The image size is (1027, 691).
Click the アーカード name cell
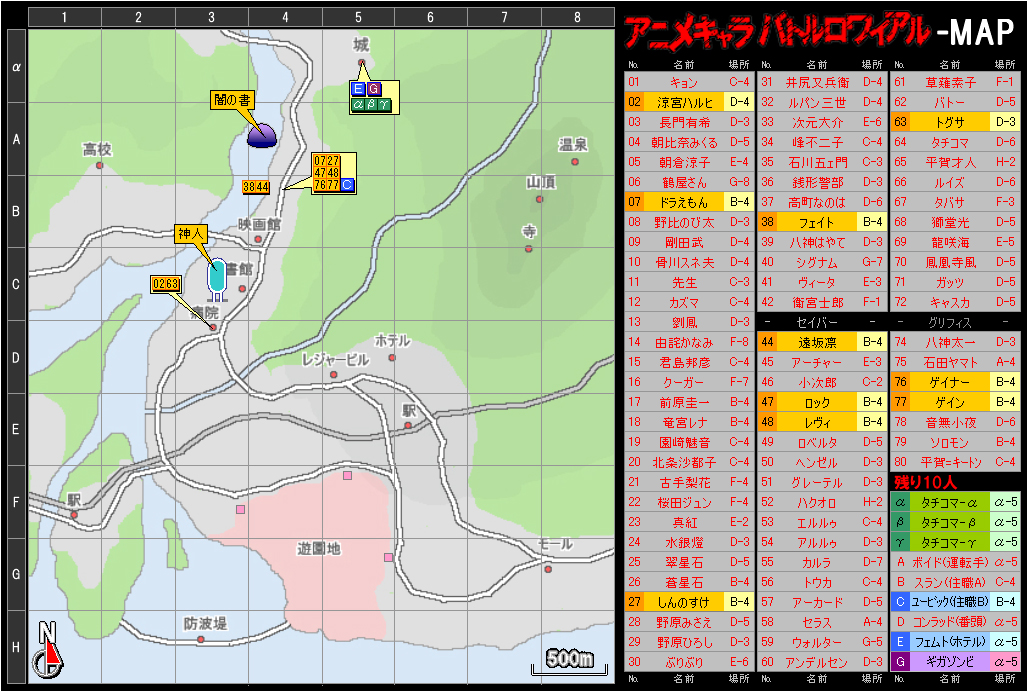pos(817,602)
